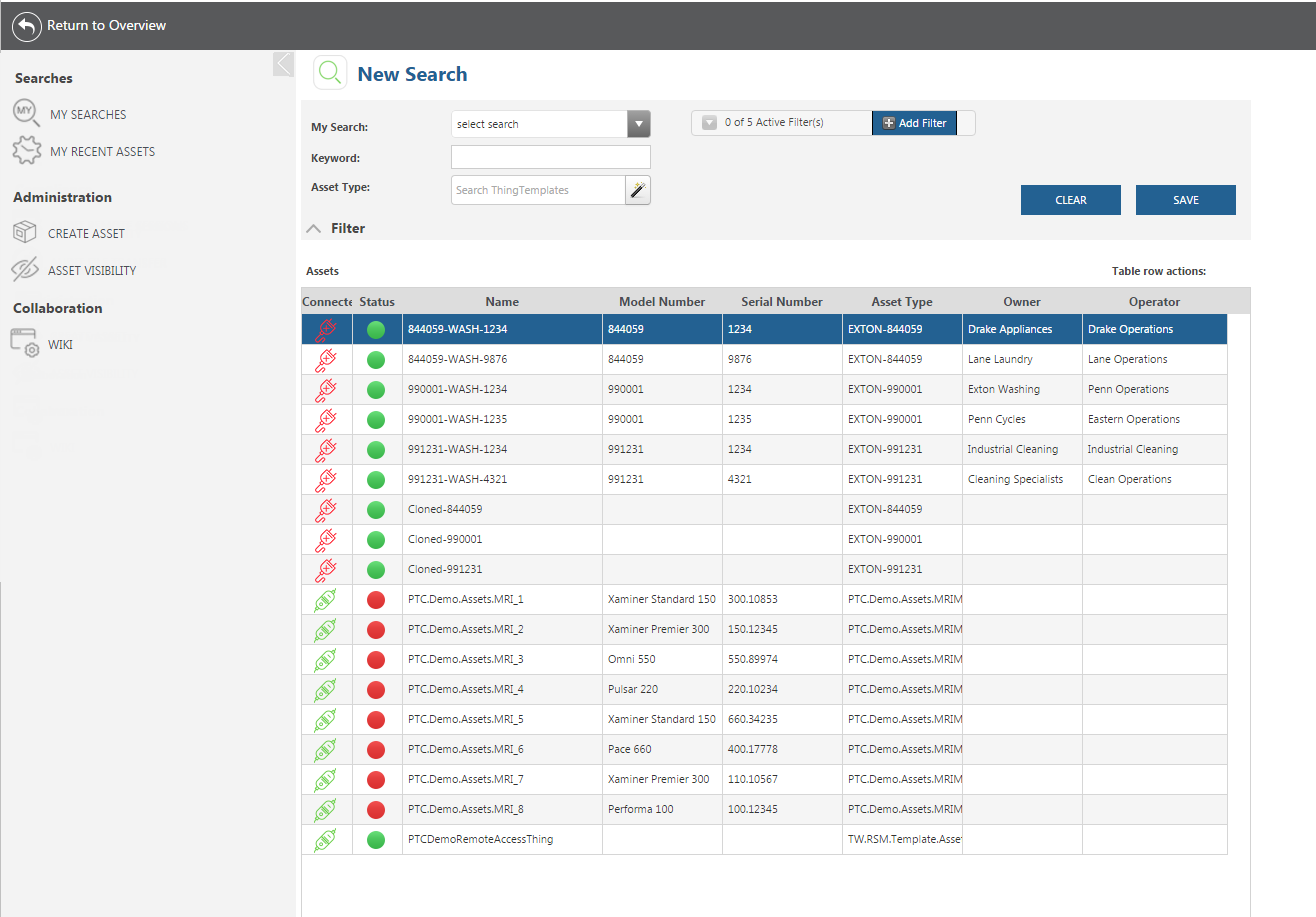The height and width of the screenshot is (917, 1316).
Task: Collapse the left sidebar panel arrow
Action: point(283,64)
